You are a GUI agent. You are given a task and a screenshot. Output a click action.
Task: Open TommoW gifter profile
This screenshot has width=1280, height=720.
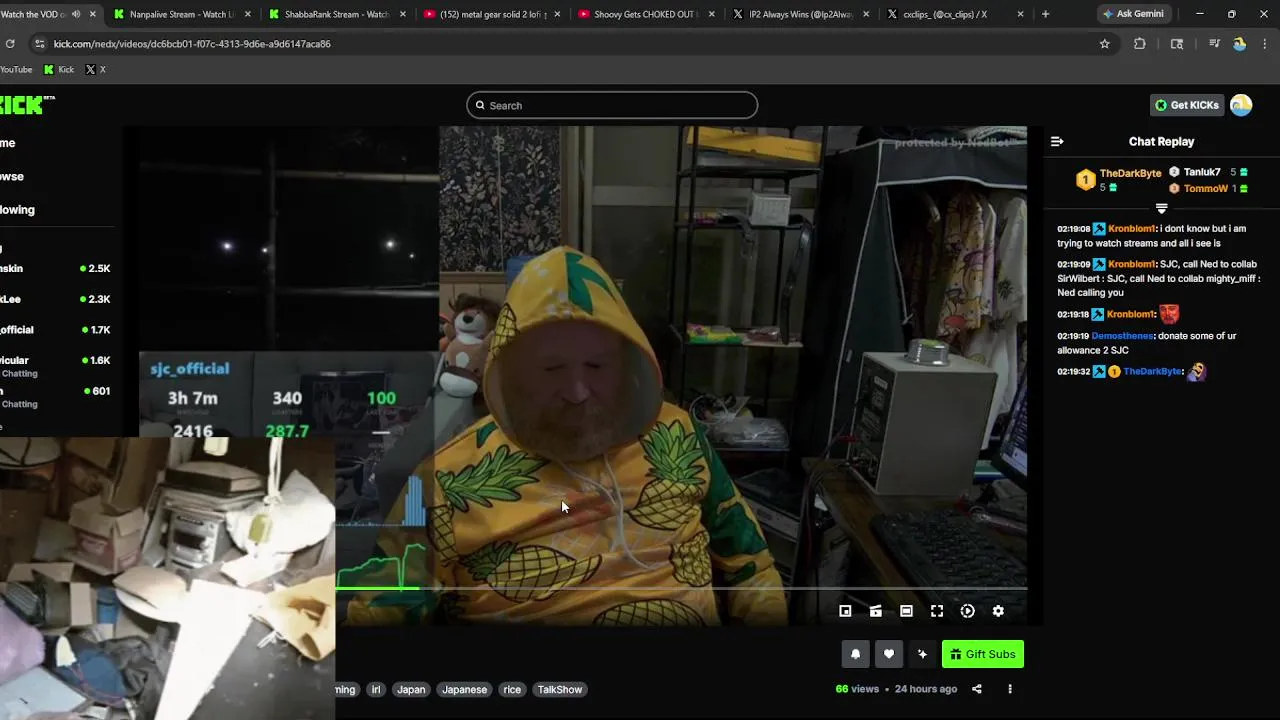coord(1205,188)
